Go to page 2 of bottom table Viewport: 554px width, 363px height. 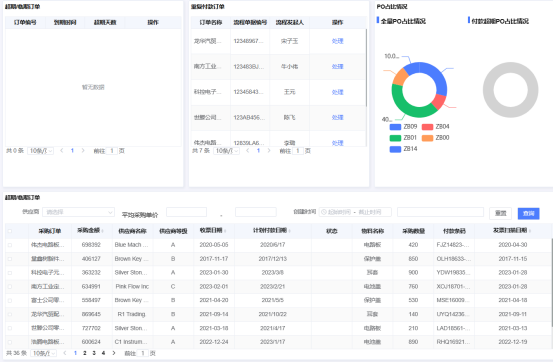click(85, 353)
